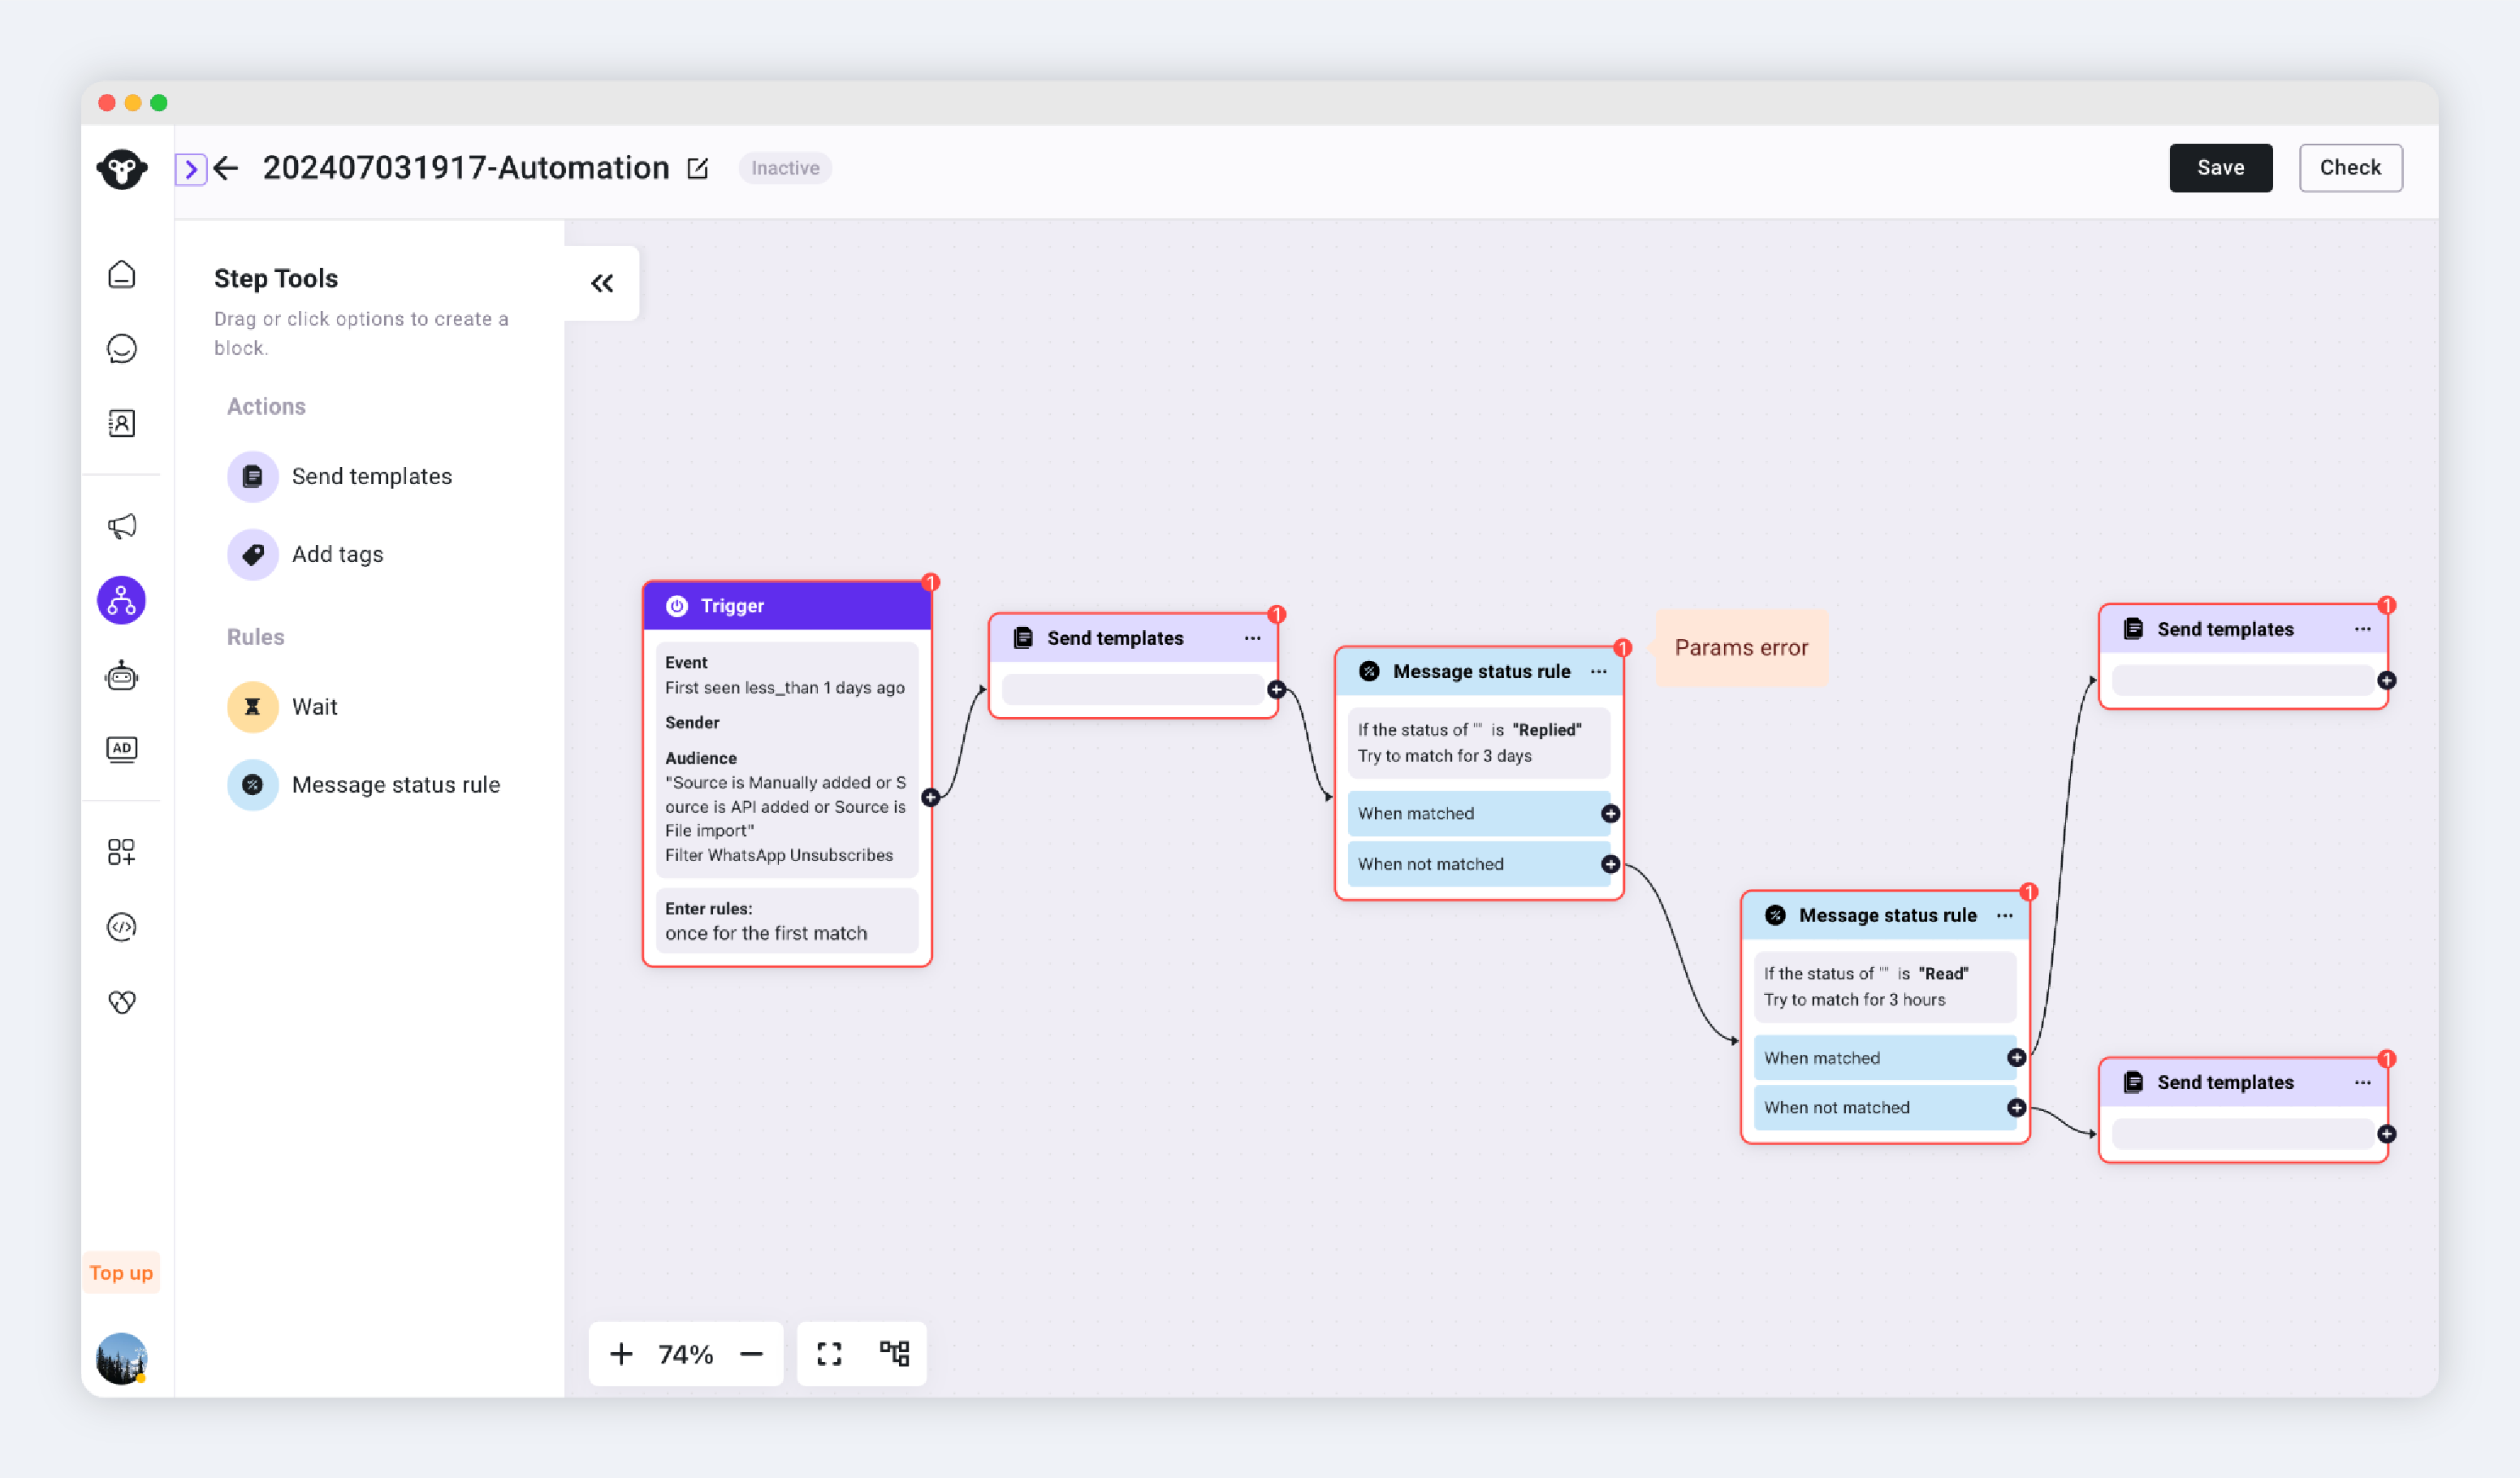Zoom in canvas with plus button

pos(620,1353)
